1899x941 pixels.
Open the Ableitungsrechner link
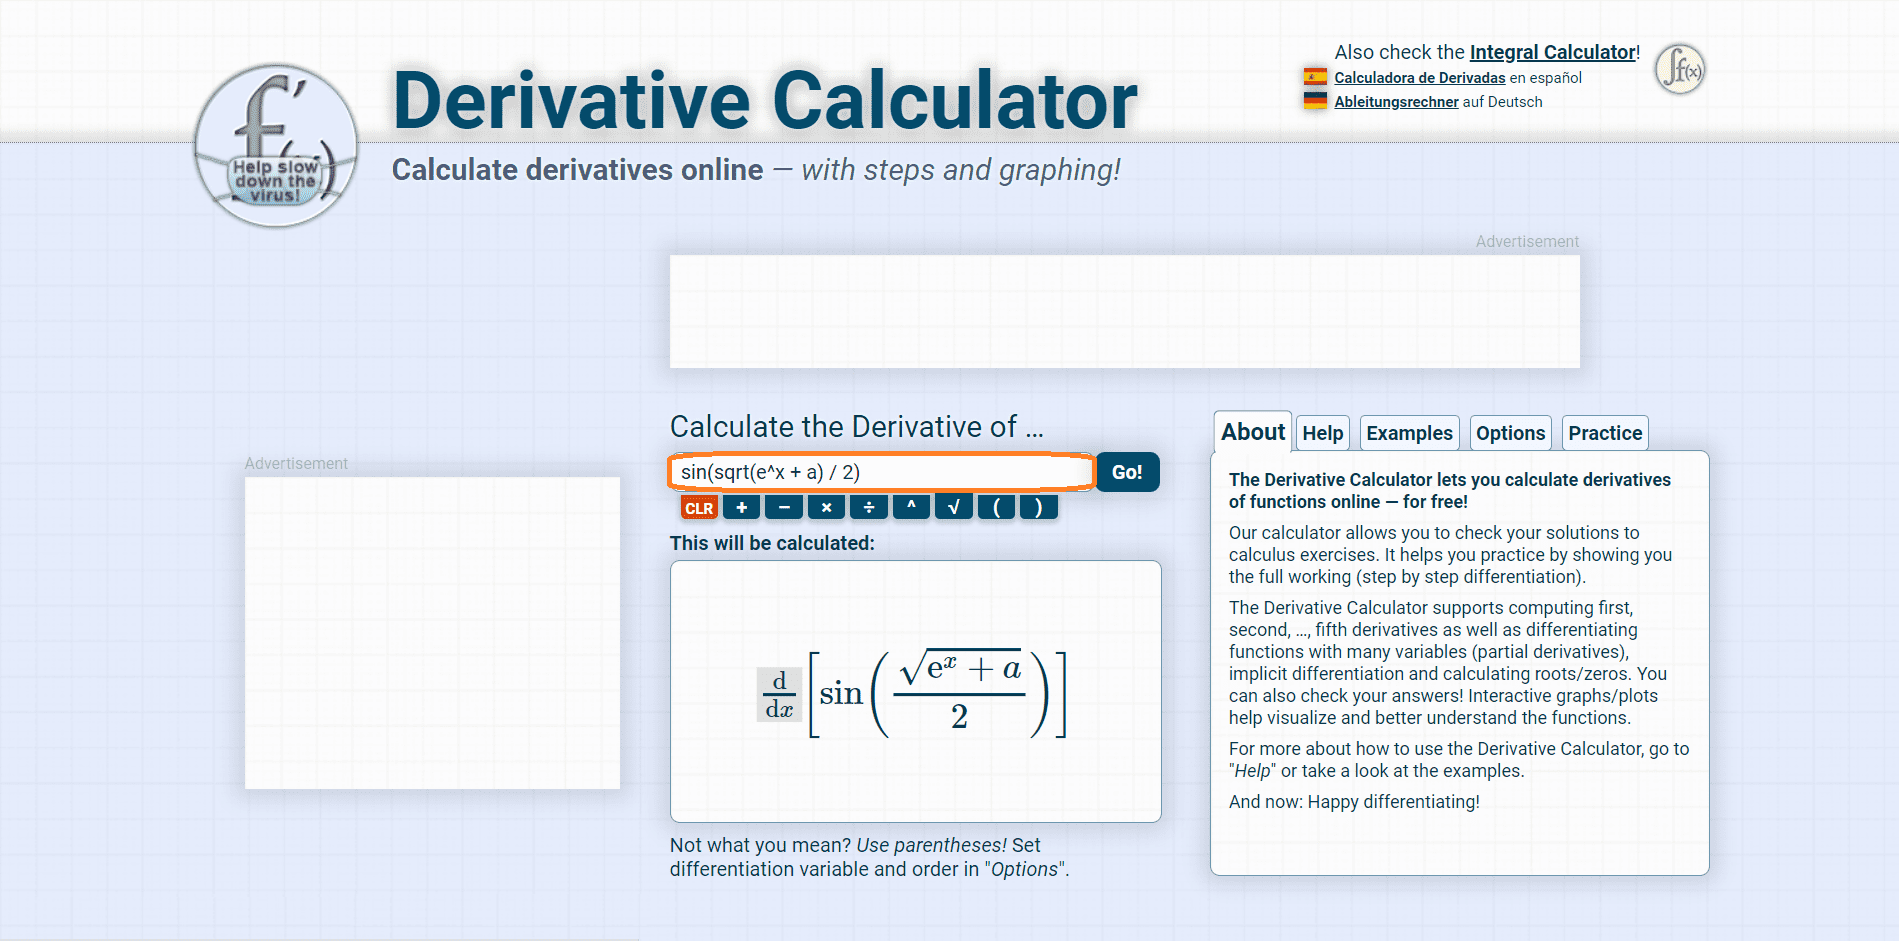(x=1396, y=102)
